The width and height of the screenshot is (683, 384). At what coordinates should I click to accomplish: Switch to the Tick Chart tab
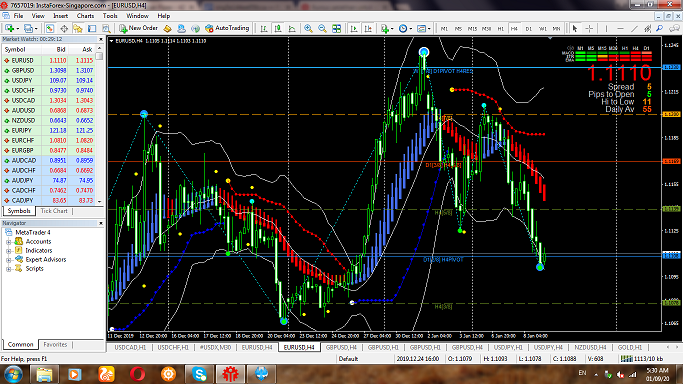coord(54,211)
